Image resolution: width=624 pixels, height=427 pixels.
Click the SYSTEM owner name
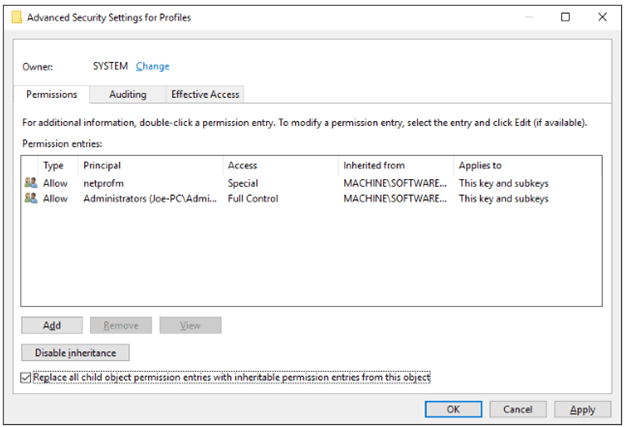(110, 66)
